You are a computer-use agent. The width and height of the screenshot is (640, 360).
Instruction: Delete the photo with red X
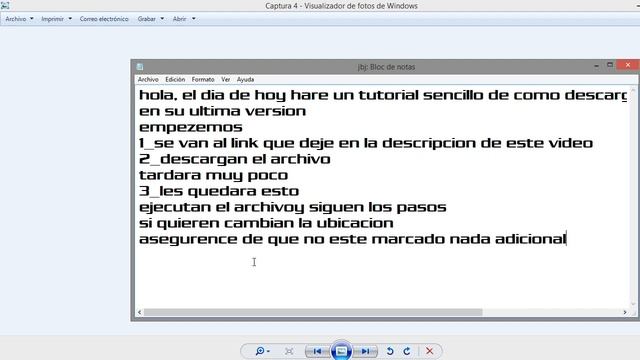pos(429,351)
